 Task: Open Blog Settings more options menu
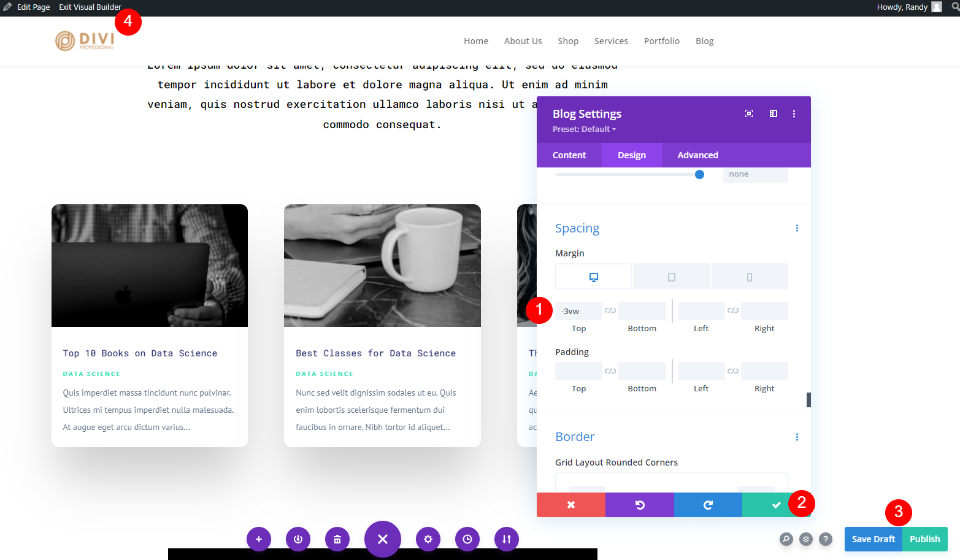pos(794,114)
